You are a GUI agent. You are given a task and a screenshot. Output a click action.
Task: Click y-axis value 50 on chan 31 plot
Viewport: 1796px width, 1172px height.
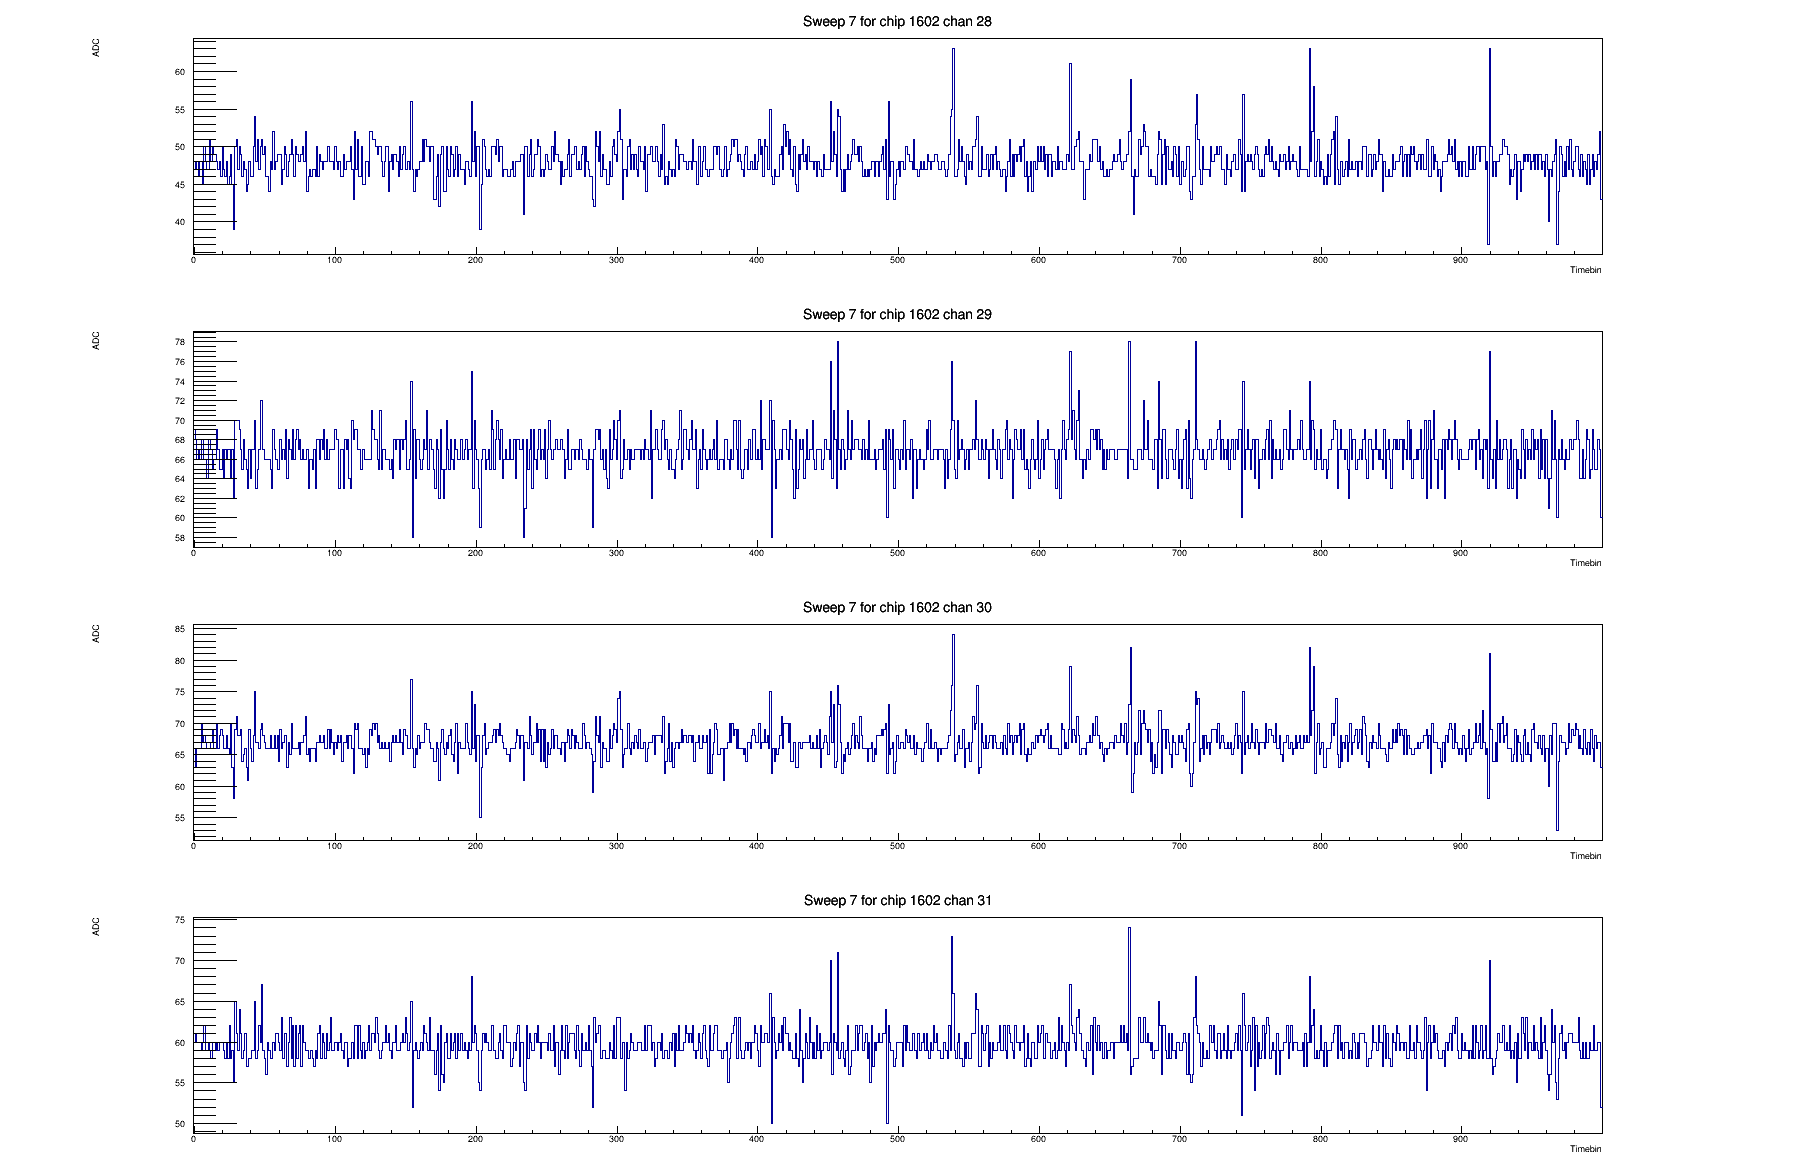click(x=180, y=1124)
